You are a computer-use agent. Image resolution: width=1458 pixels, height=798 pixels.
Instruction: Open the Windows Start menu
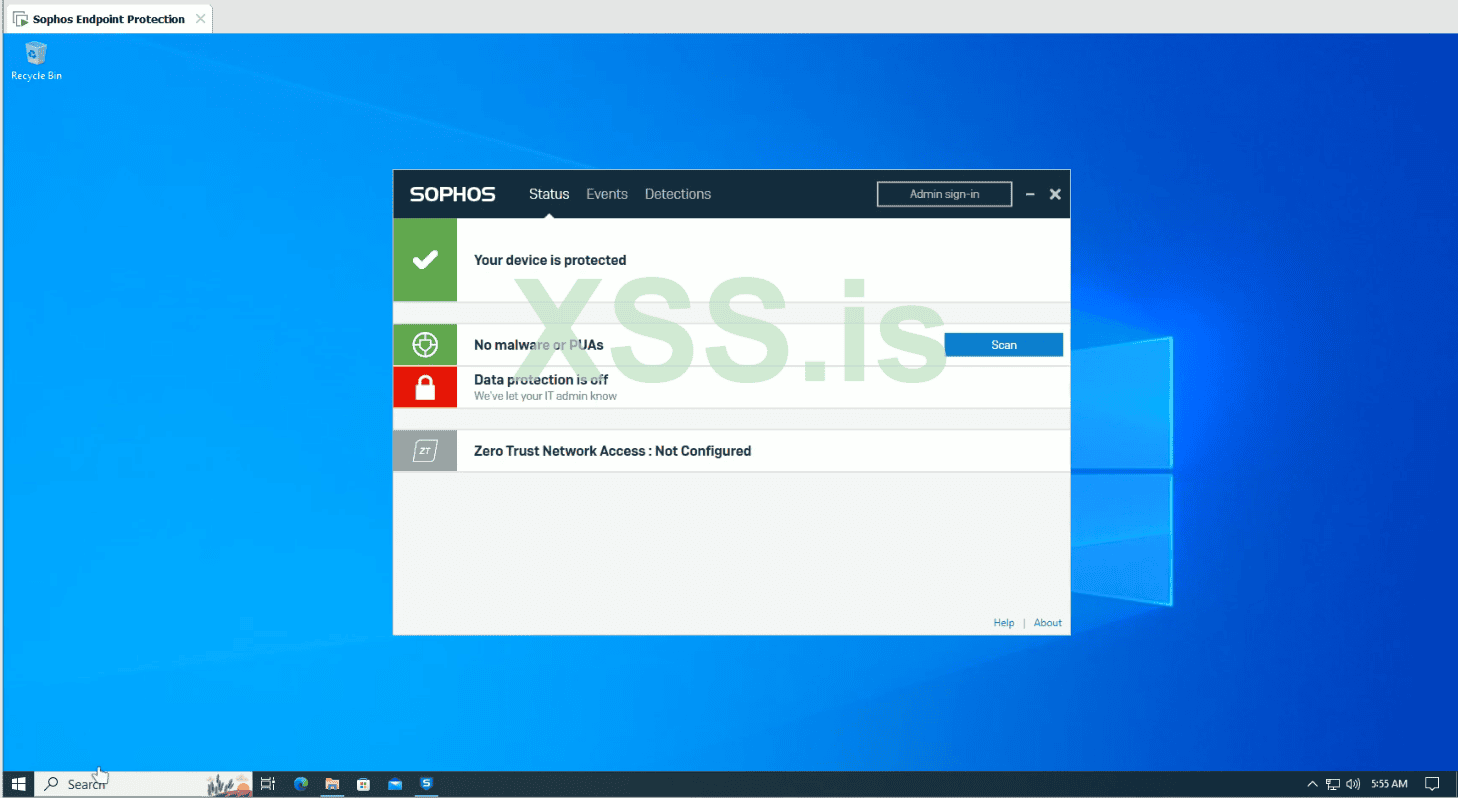(x=18, y=784)
